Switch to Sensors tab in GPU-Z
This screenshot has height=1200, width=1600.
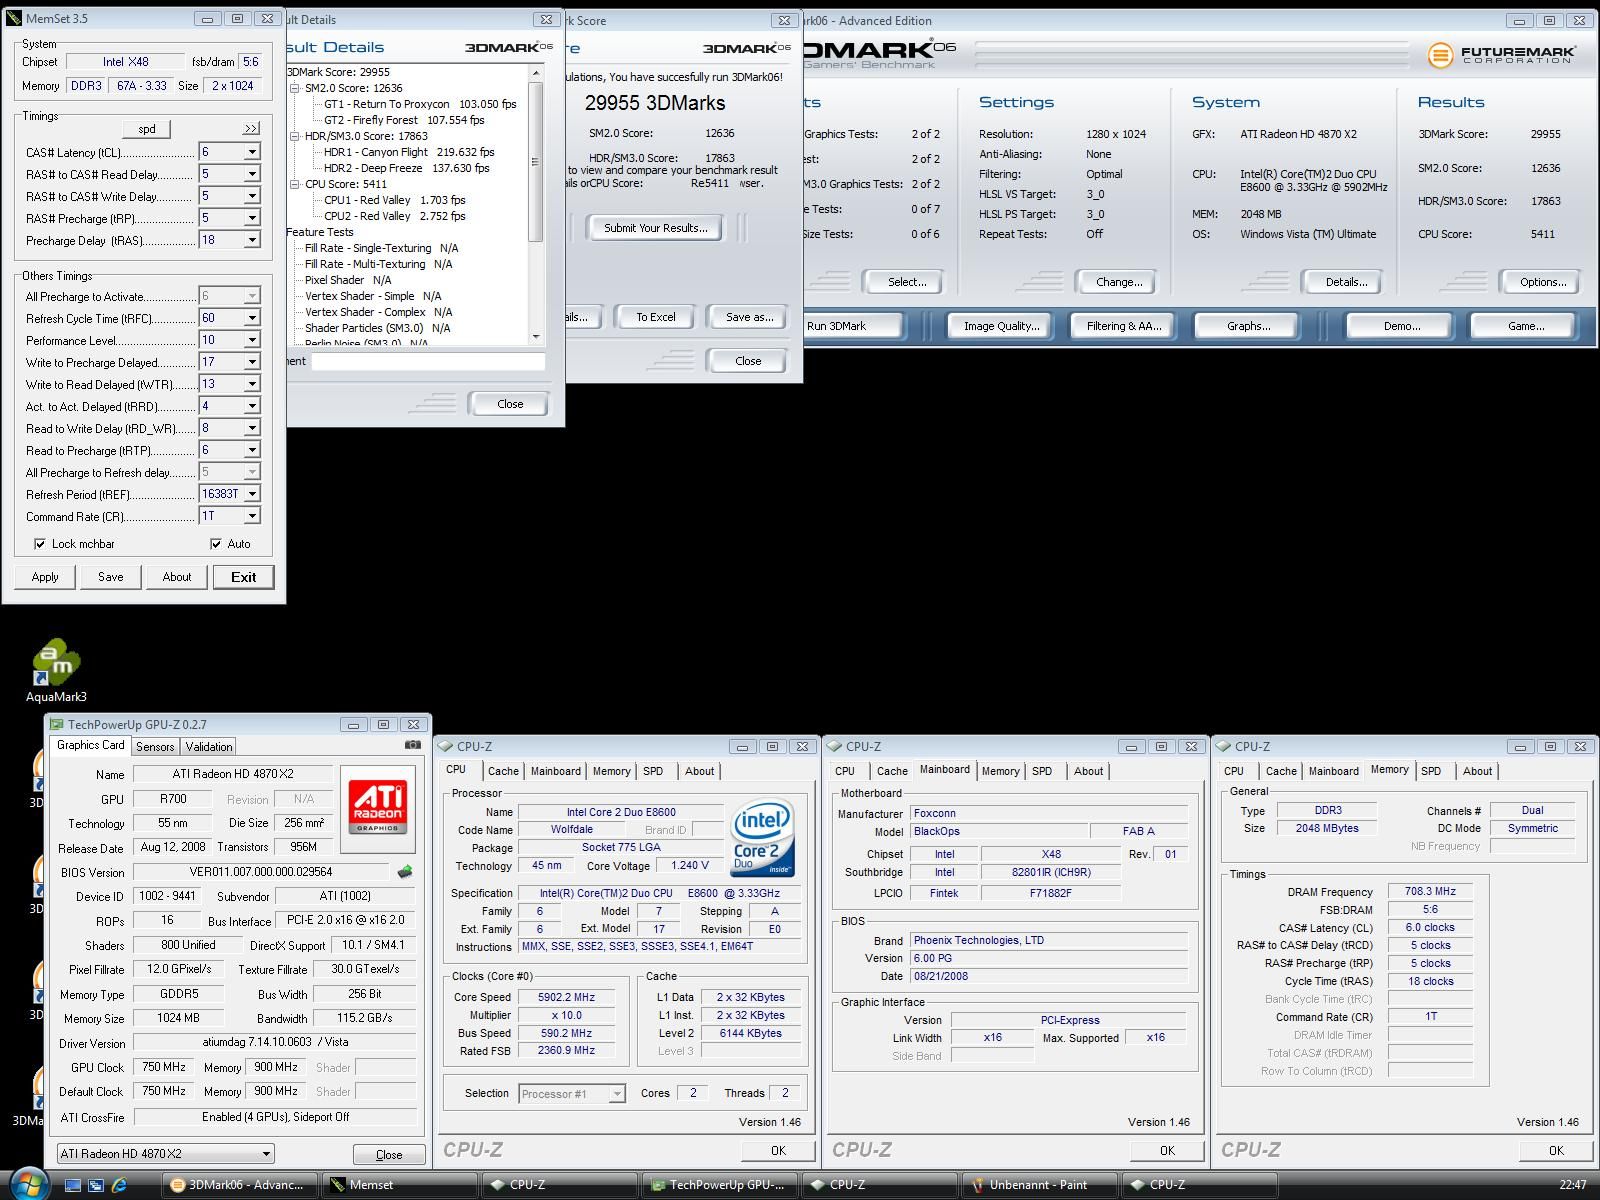coord(155,746)
